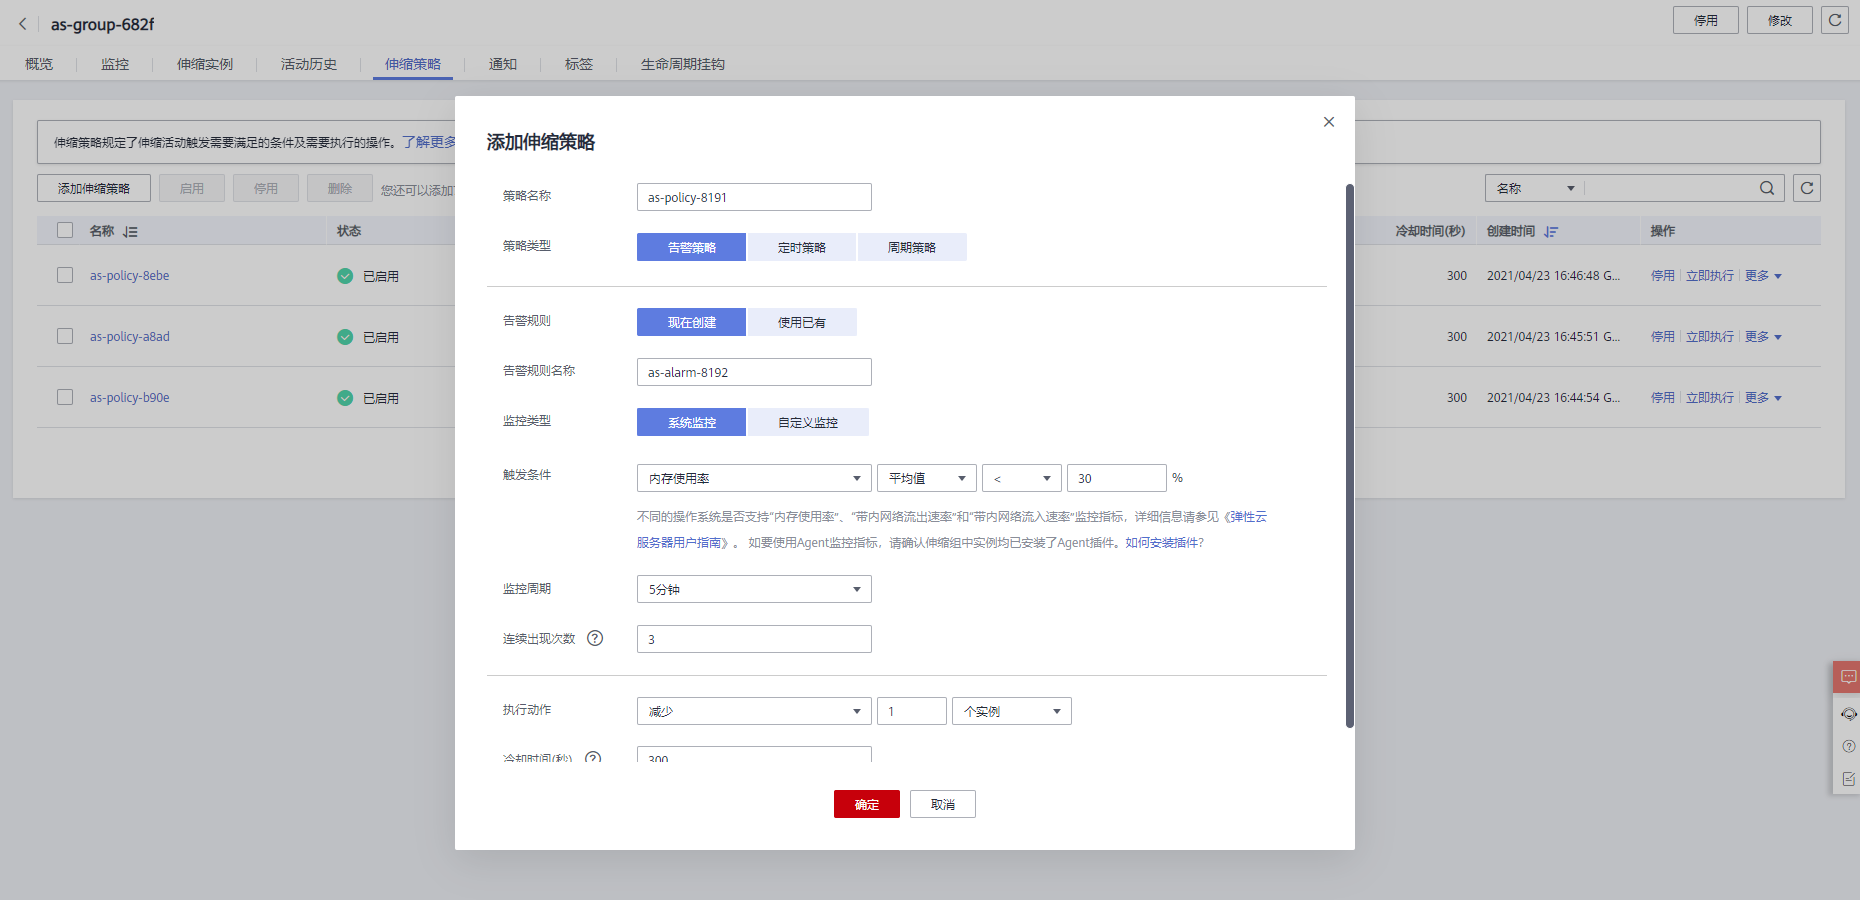
Task: Open the 减少 action dropdown
Action: [754, 711]
